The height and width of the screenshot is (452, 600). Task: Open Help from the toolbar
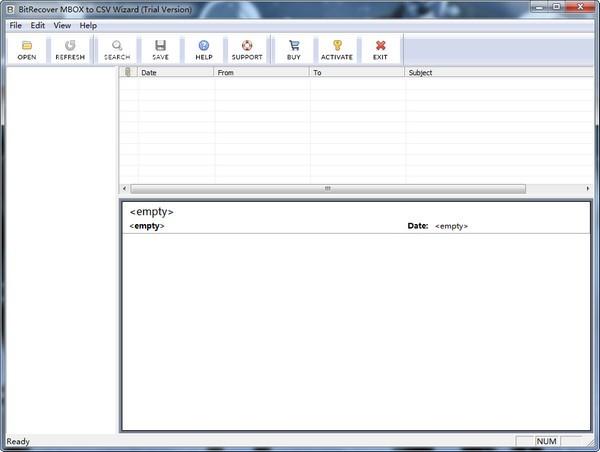pyautogui.click(x=204, y=46)
